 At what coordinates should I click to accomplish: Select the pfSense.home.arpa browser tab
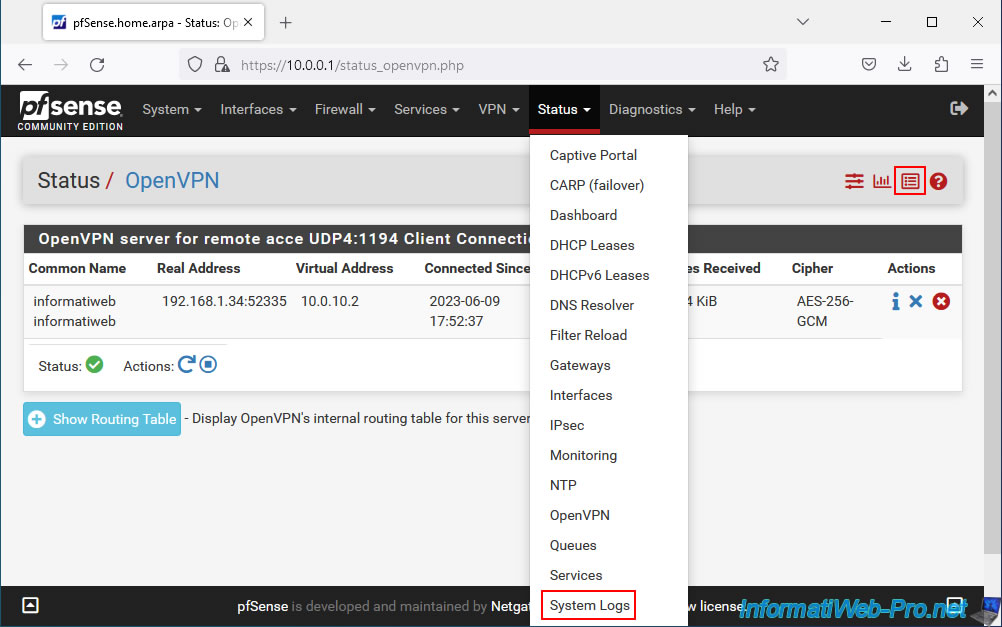(x=153, y=23)
